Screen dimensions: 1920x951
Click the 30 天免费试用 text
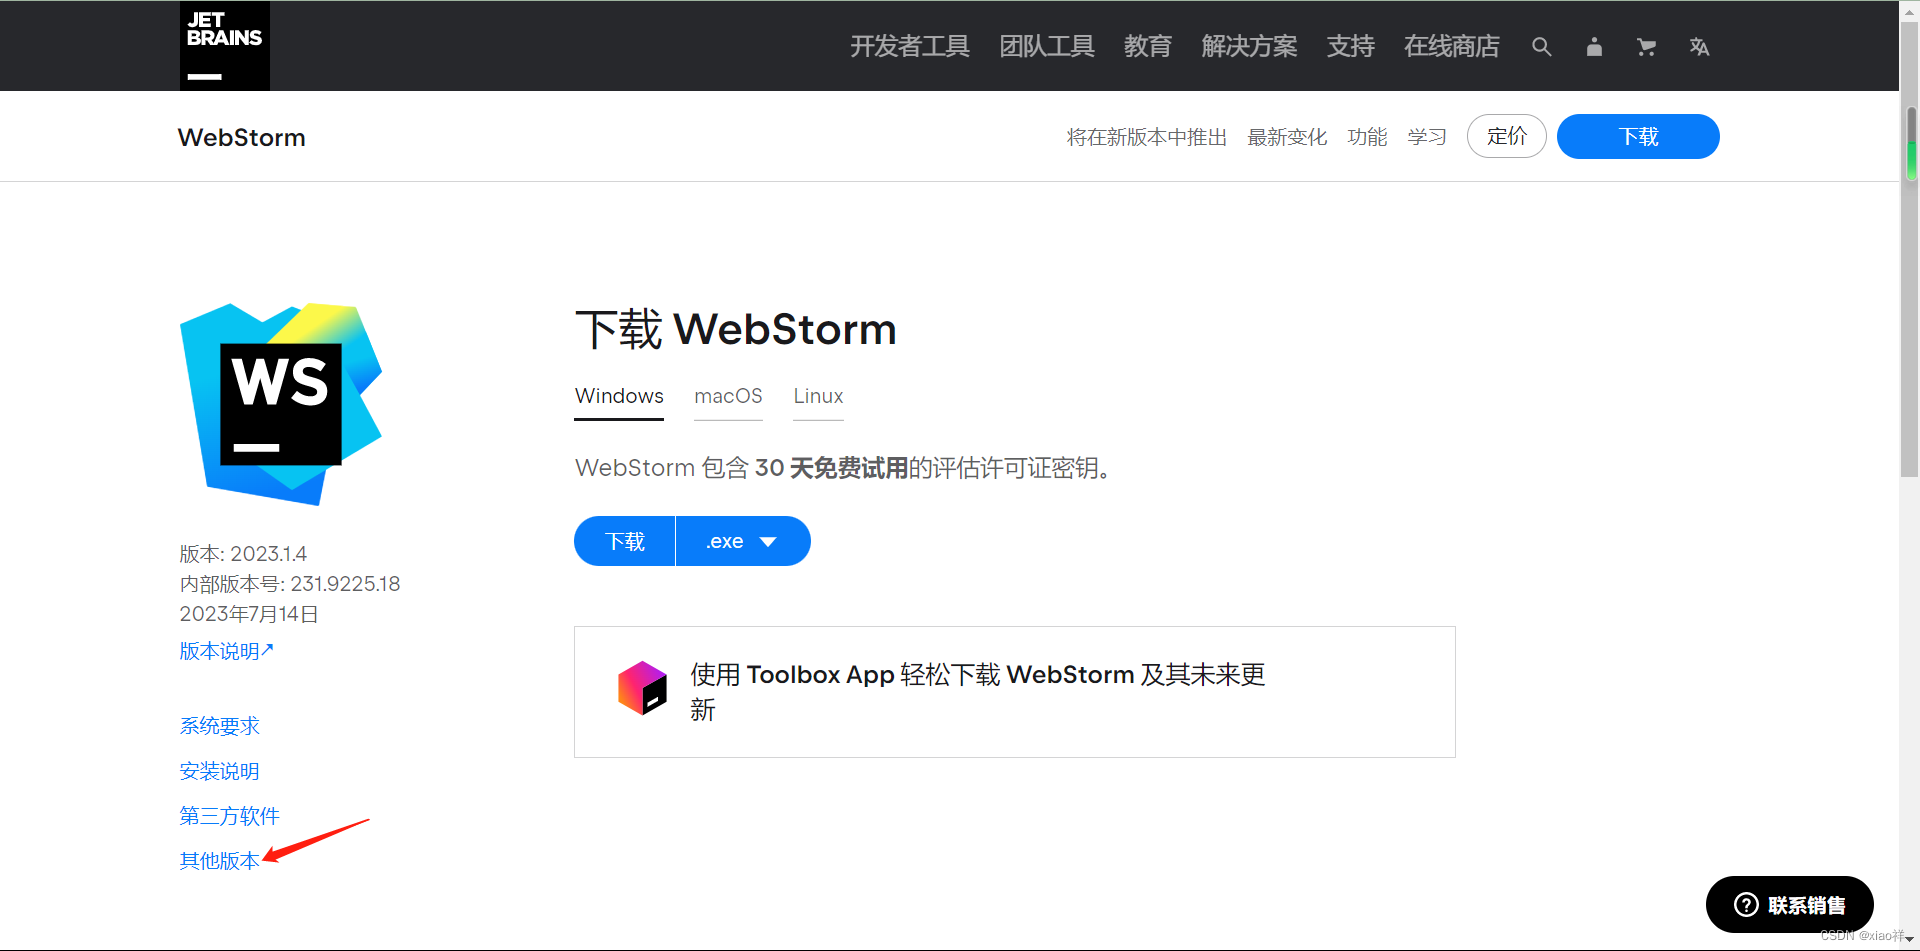[x=831, y=468]
